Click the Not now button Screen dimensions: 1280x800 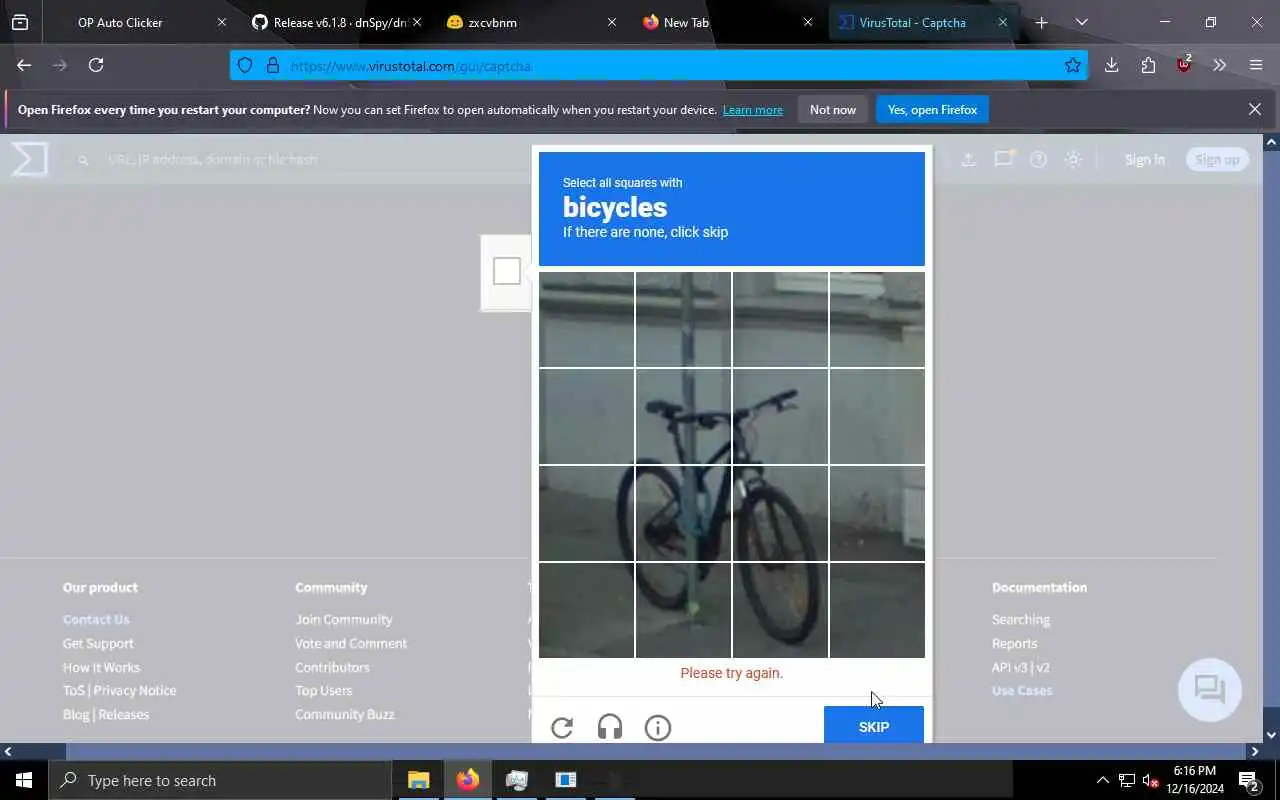point(833,110)
